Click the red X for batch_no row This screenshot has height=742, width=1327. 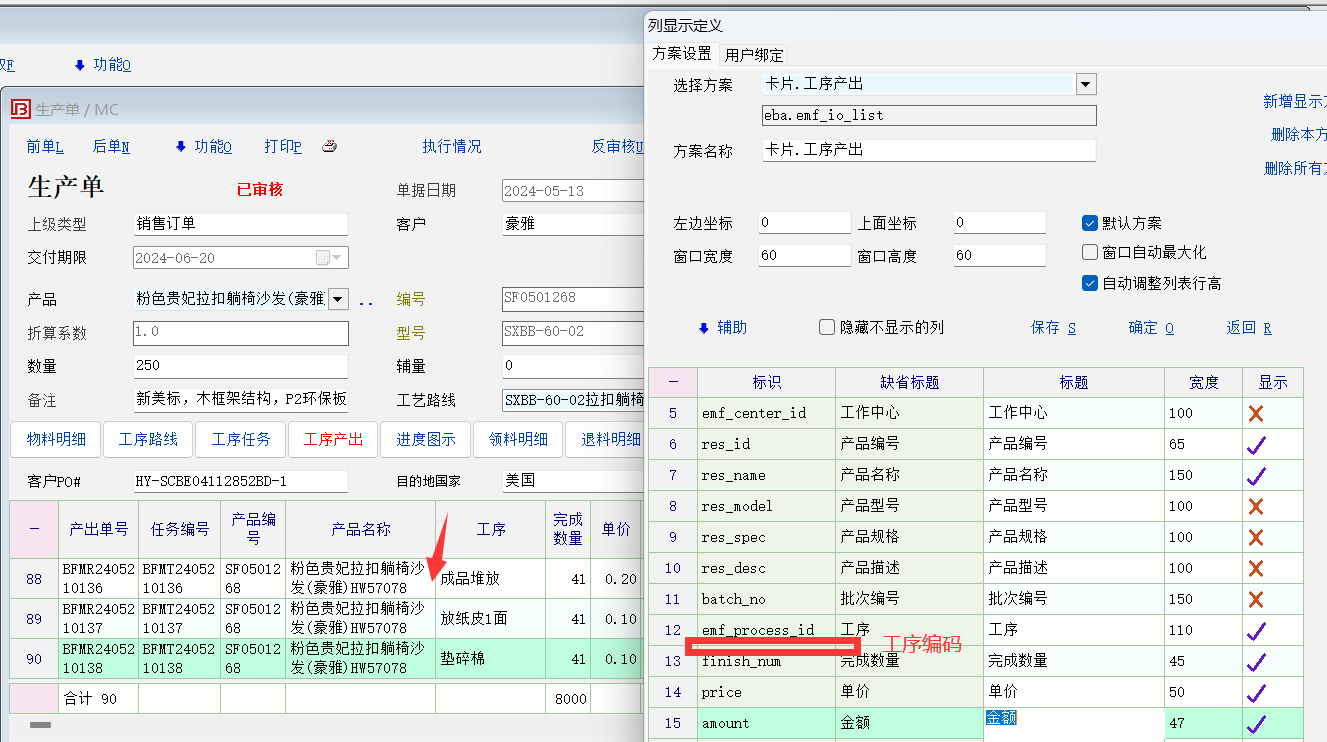1255,599
